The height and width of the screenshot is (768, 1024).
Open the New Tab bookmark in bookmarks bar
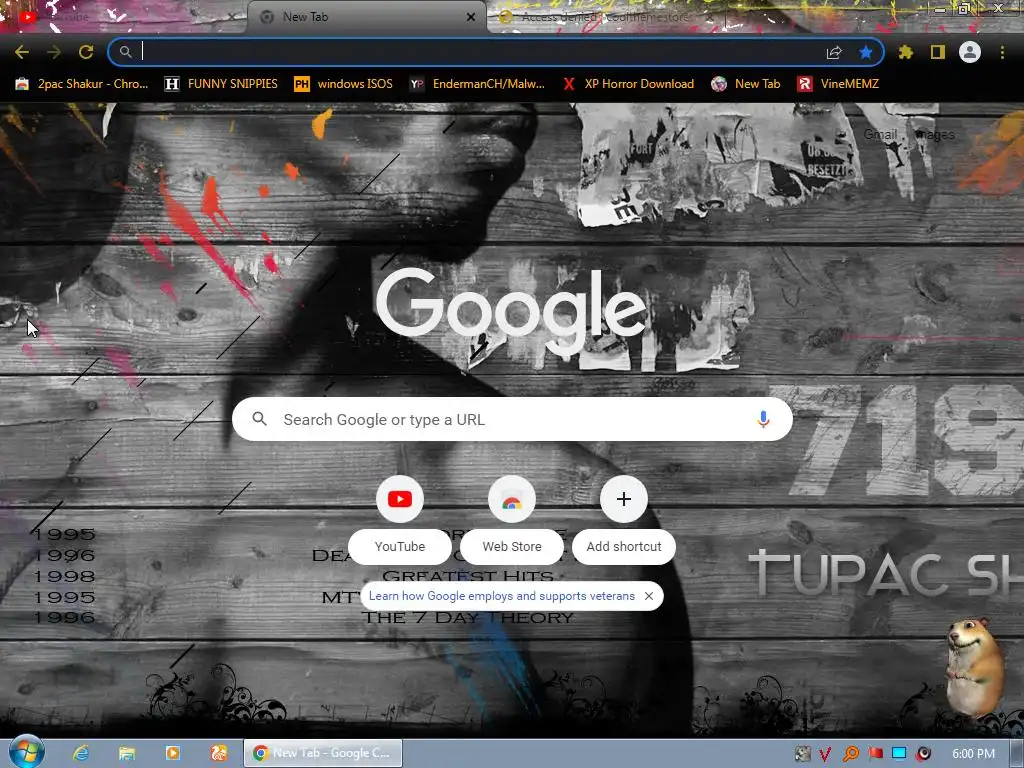(x=746, y=84)
